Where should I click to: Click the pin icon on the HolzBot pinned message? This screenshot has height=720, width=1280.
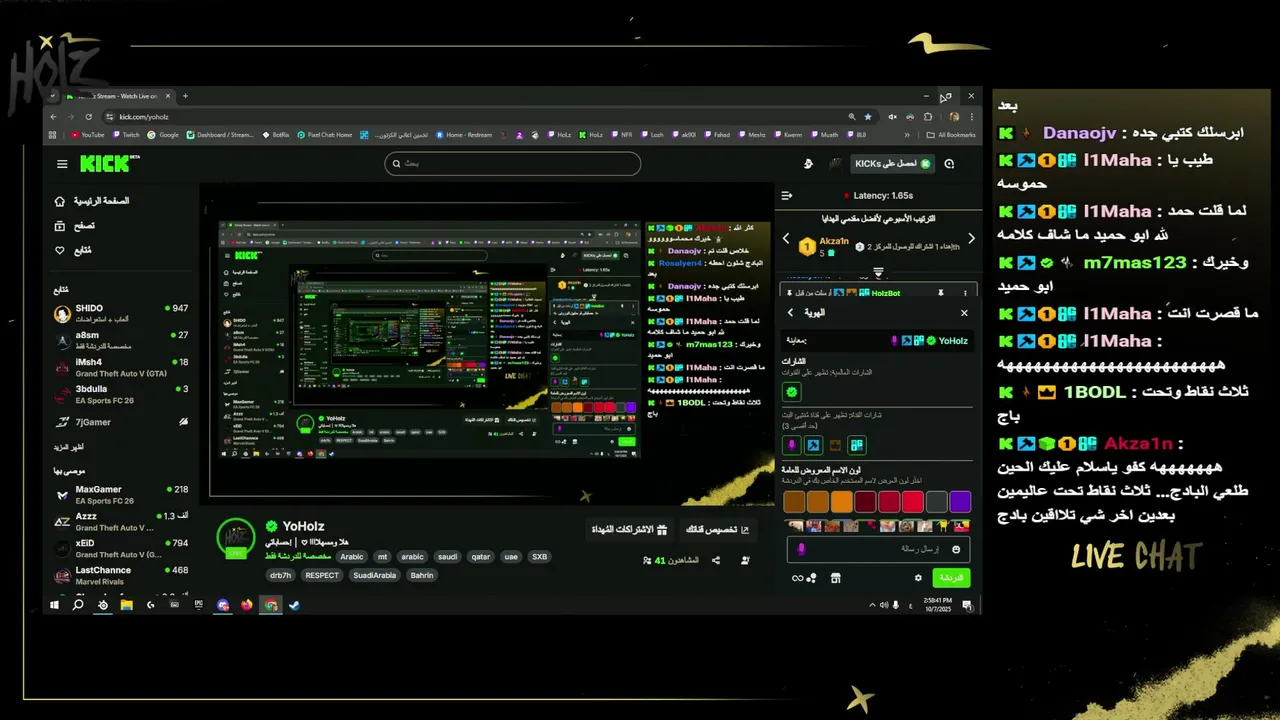pos(940,293)
